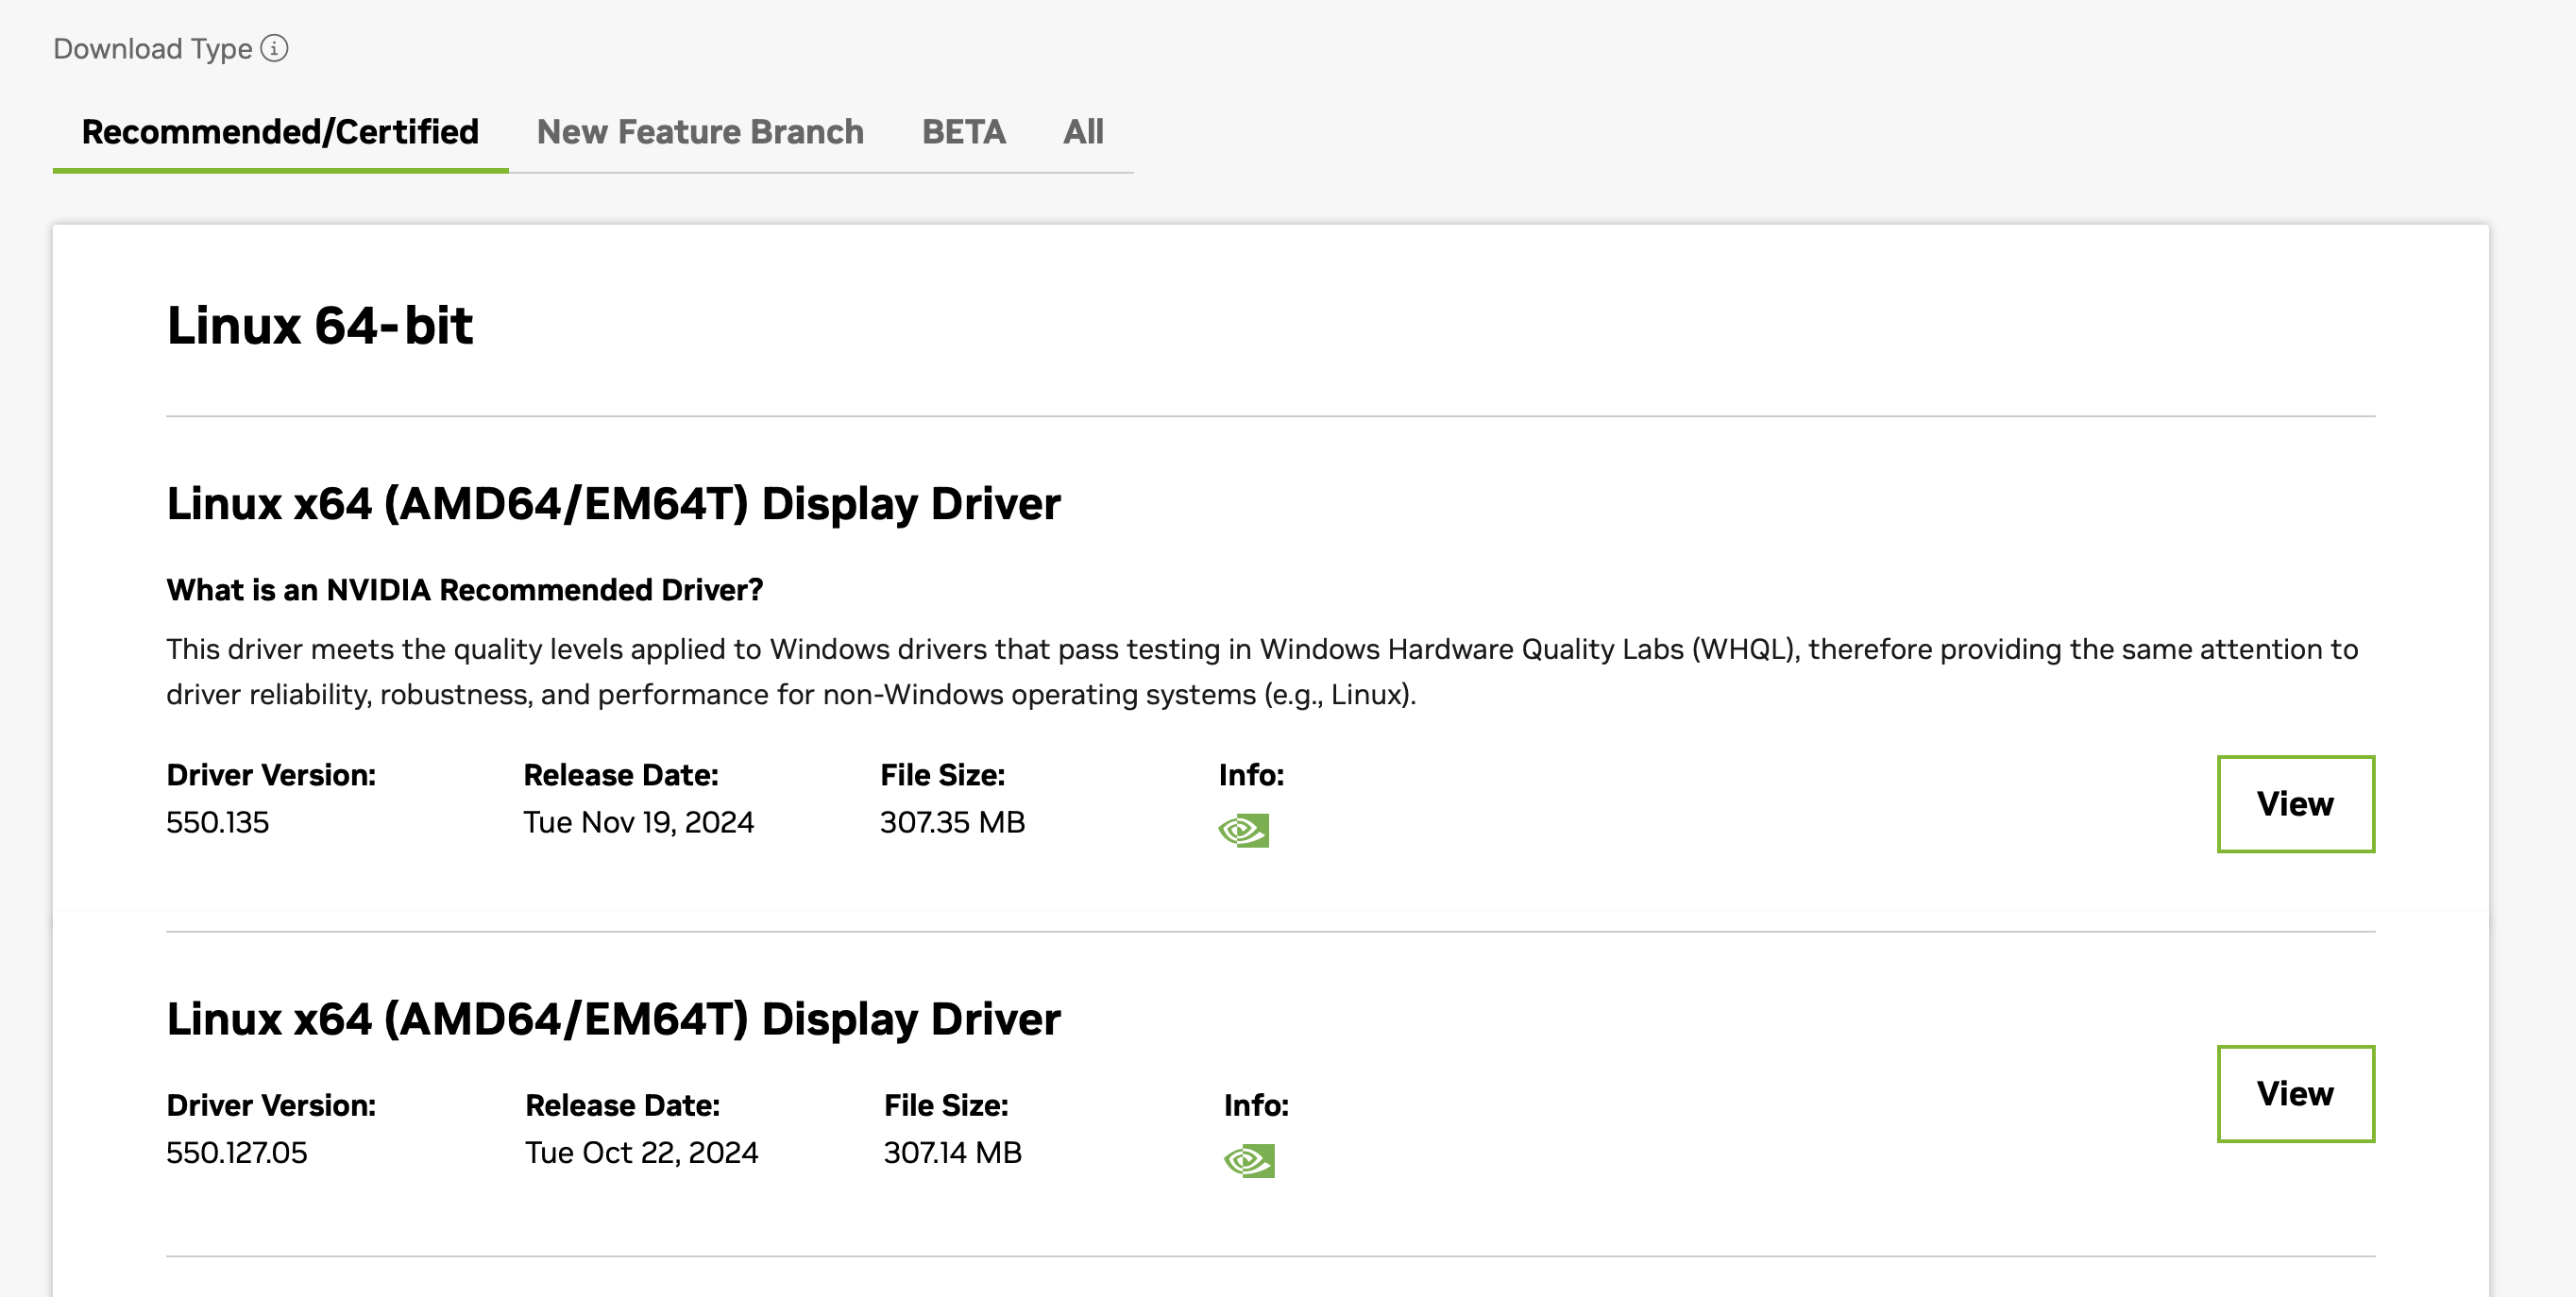Open the second Linux x64 Display Driver heading
This screenshot has width=2576, height=1297.
tap(613, 1020)
